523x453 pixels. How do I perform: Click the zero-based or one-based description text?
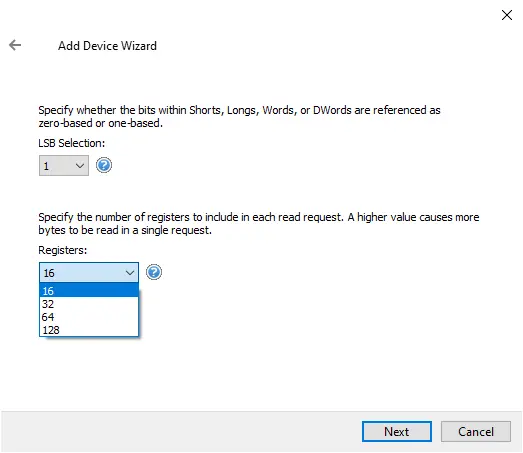[239, 116]
